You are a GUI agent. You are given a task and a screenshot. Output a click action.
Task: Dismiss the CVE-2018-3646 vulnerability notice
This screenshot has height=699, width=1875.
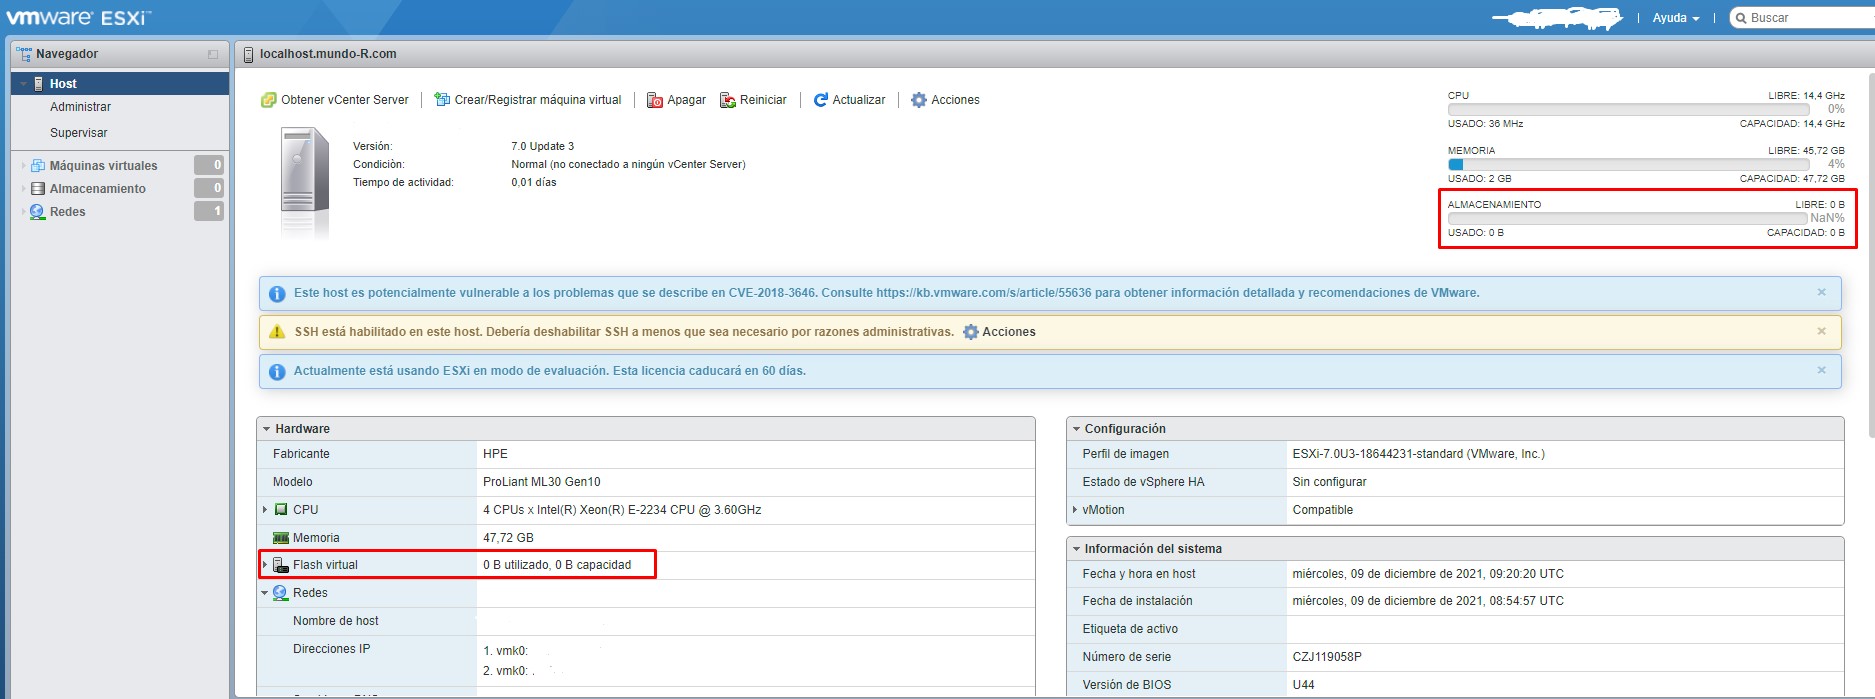pos(1821,292)
